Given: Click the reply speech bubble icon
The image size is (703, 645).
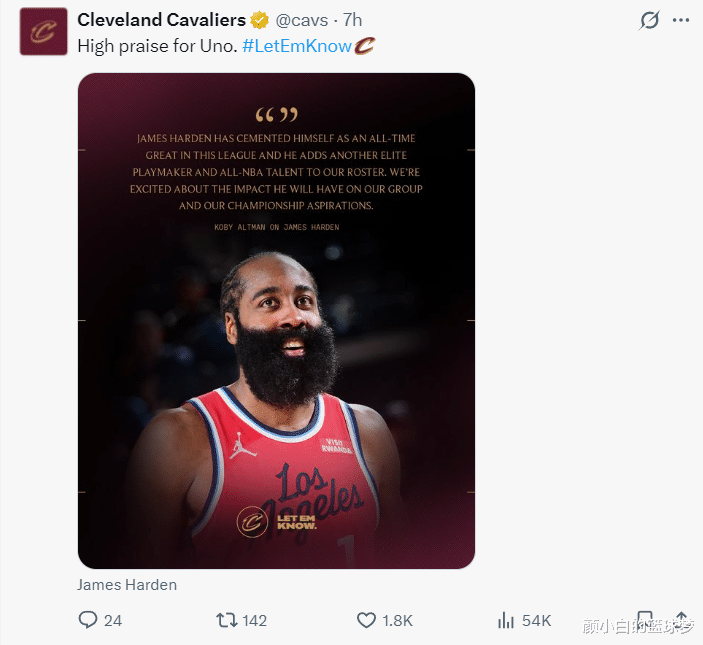Looking at the screenshot, I should 87,620.
